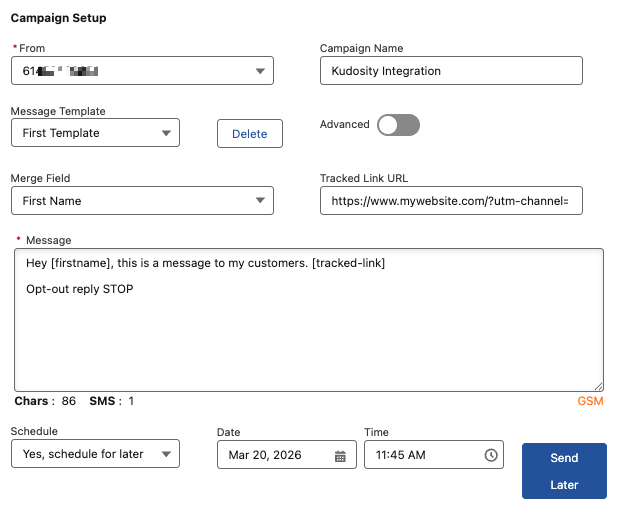Open the calendar picker icon
The image size is (639, 514).
tap(340, 455)
